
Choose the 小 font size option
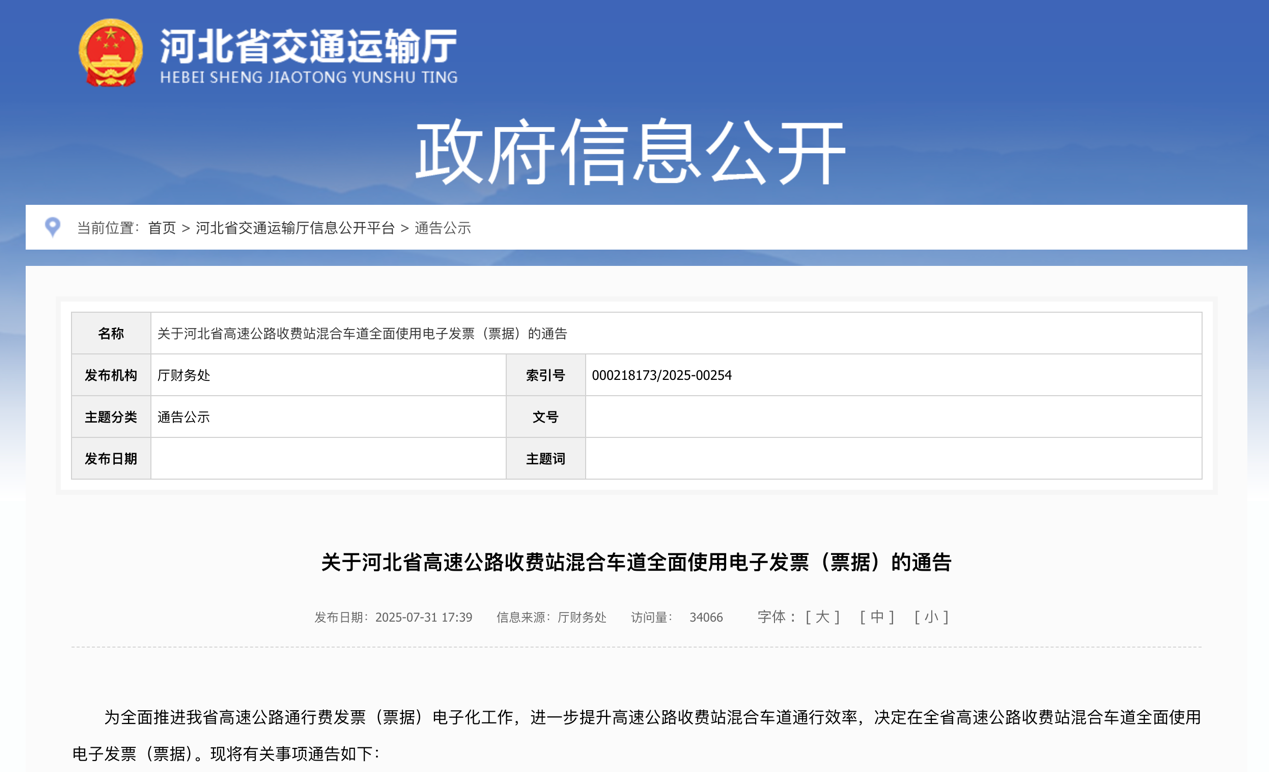[x=931, y=617]
